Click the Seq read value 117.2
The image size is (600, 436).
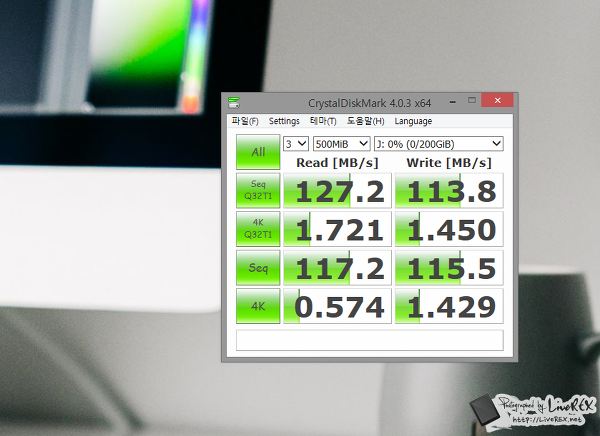click(x=338, y=268)
